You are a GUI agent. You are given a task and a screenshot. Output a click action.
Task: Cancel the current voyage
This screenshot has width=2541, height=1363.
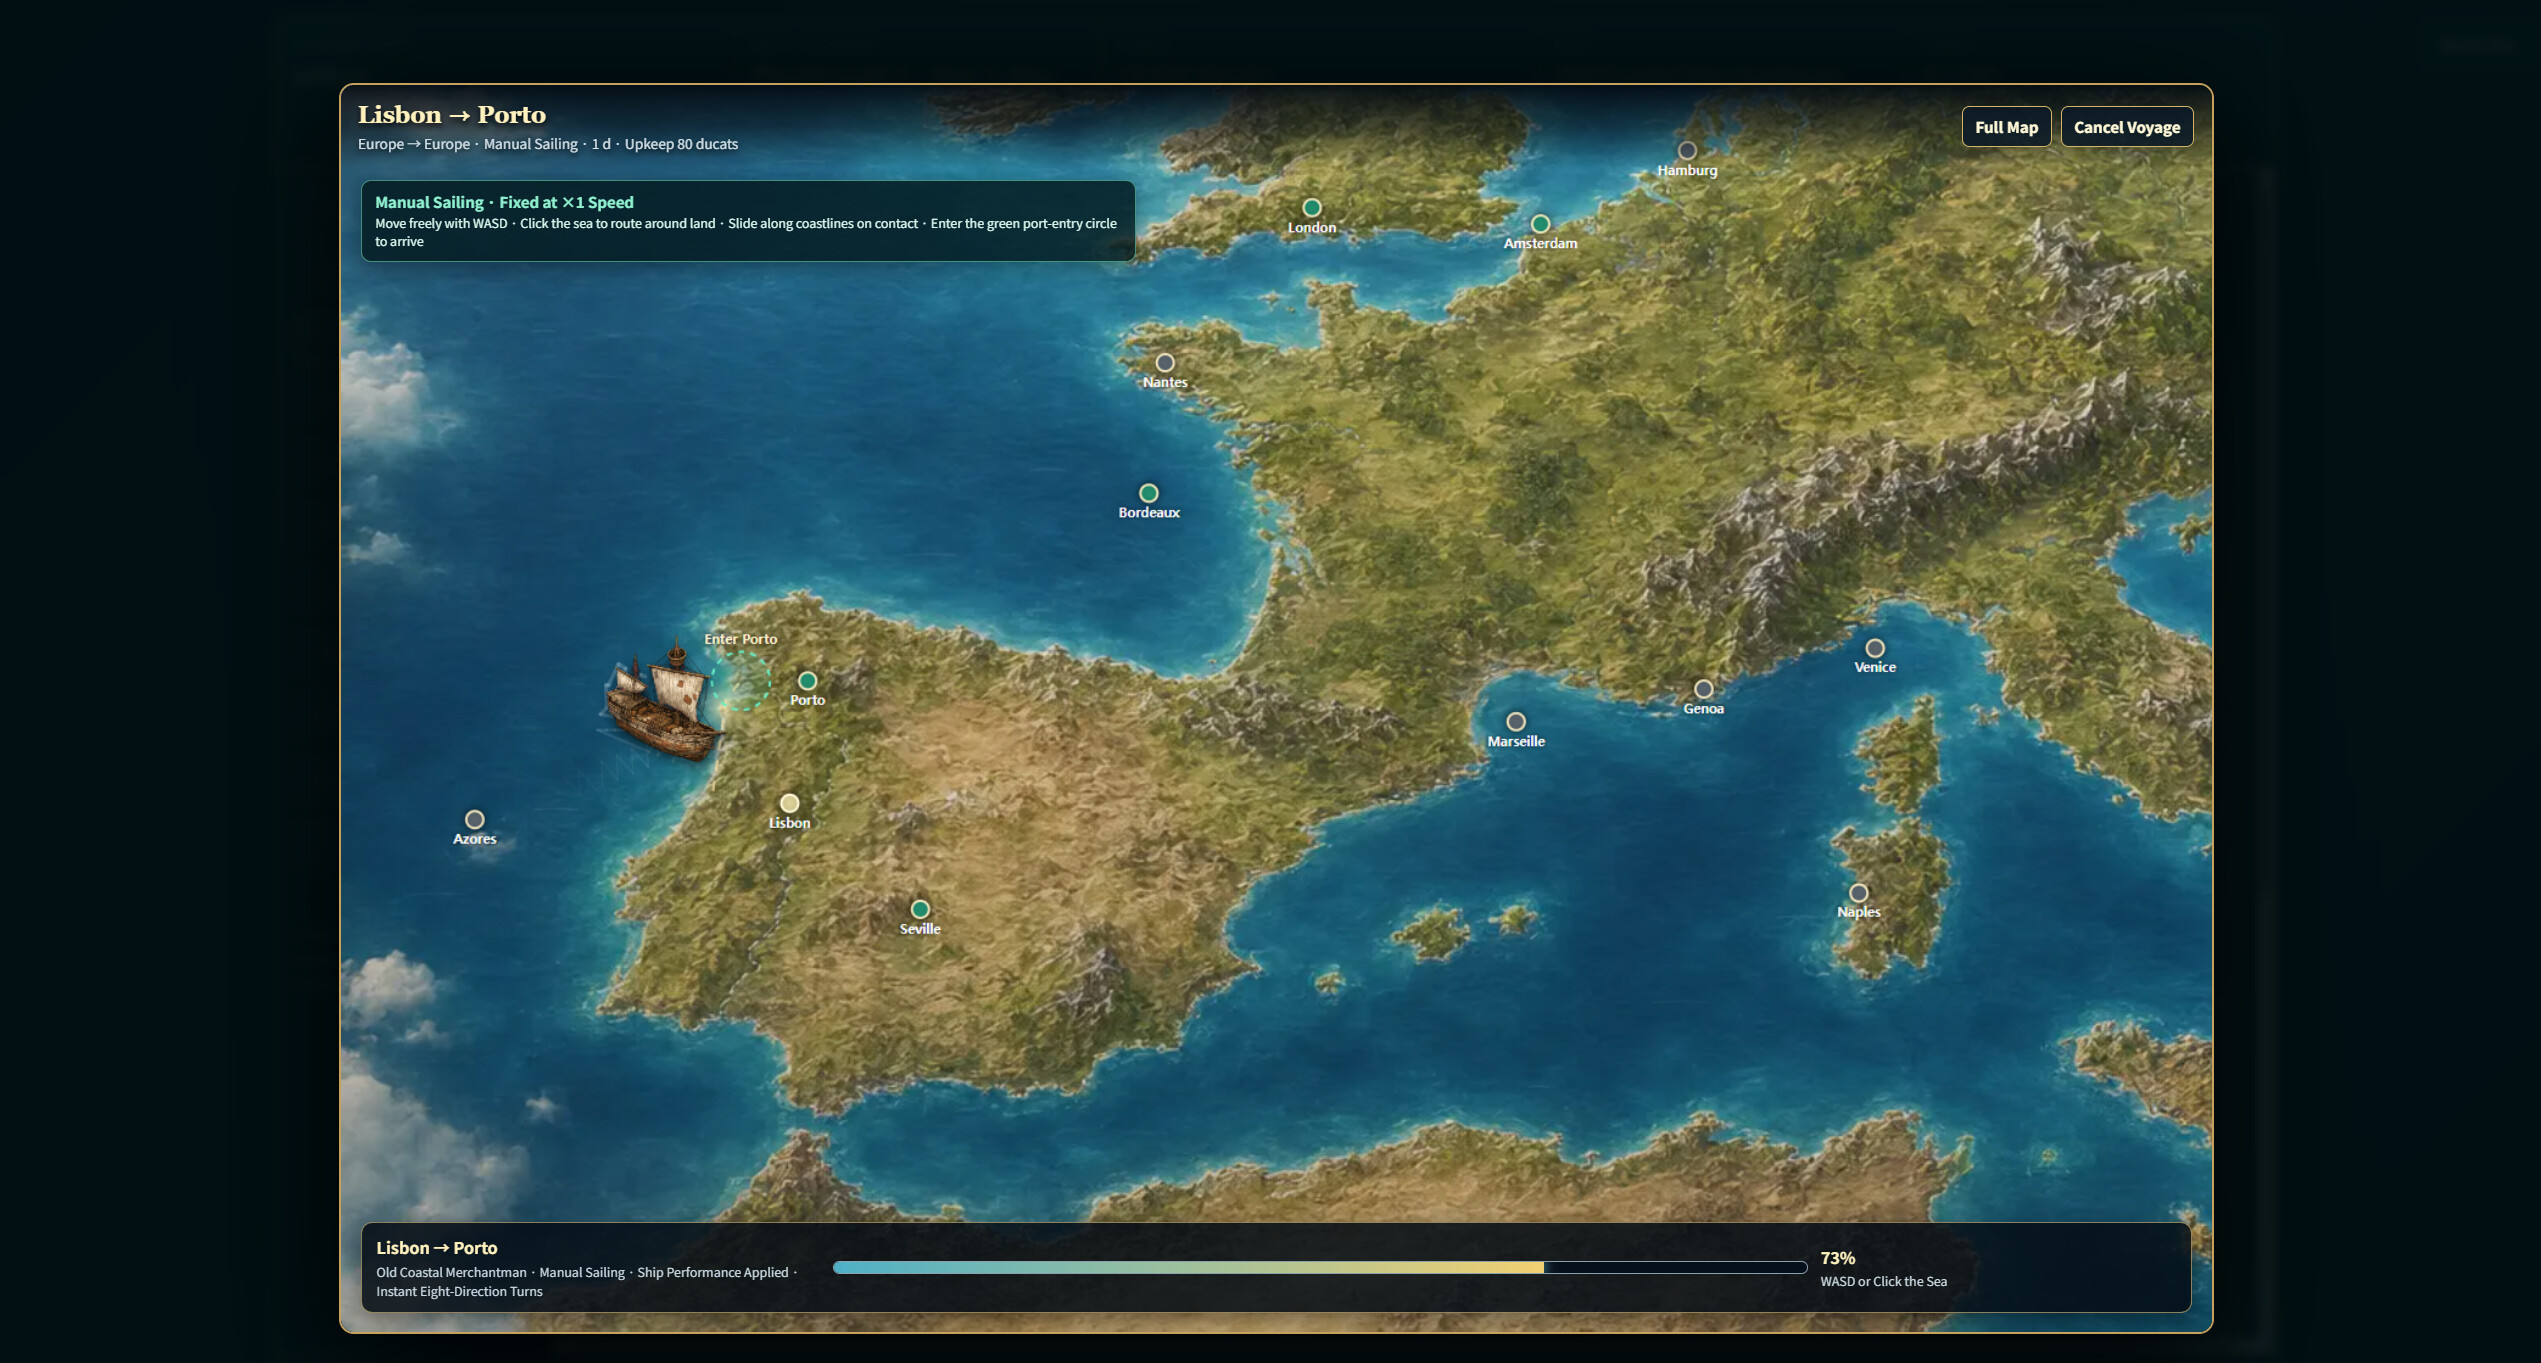(x=2126, y=127)
